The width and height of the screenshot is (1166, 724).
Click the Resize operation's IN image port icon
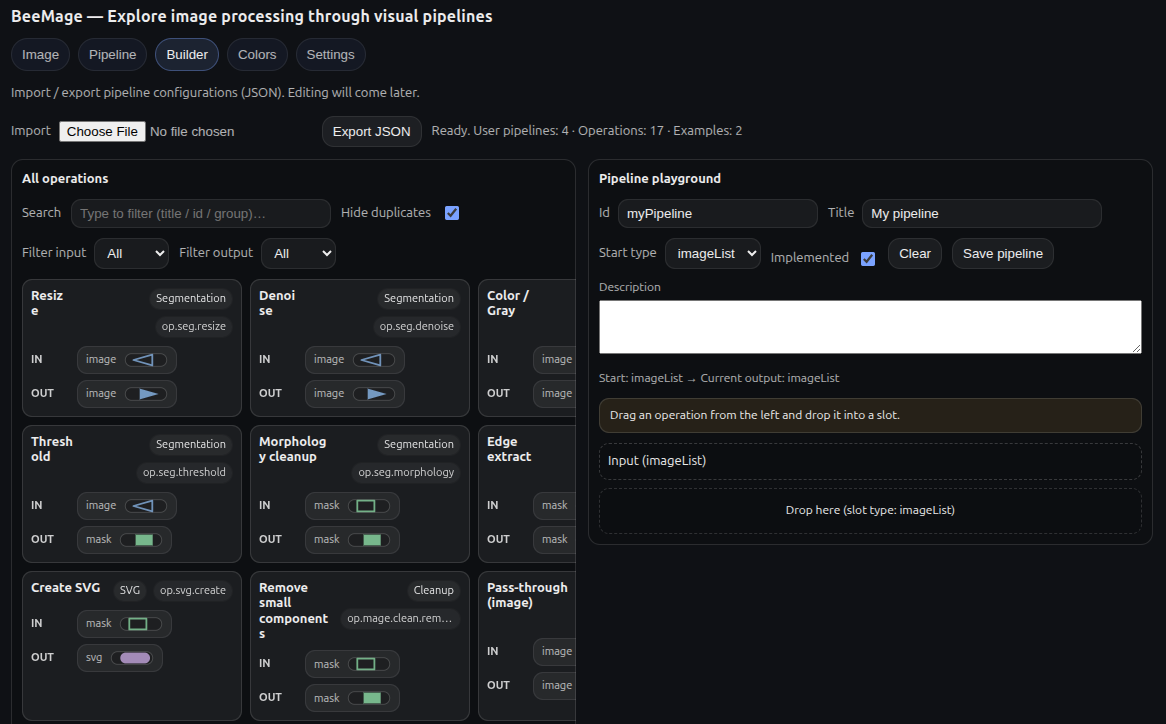(x=146, y=360)
